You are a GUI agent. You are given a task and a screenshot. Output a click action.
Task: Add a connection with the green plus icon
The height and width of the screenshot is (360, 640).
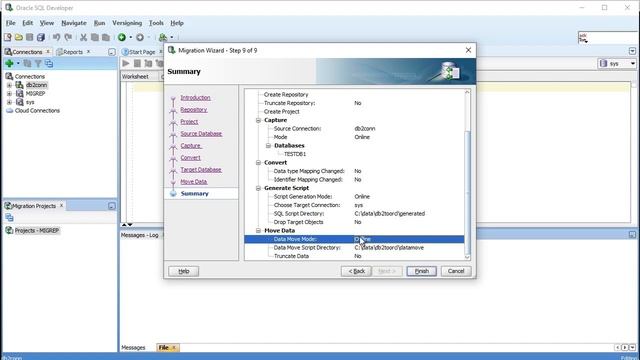9,63
